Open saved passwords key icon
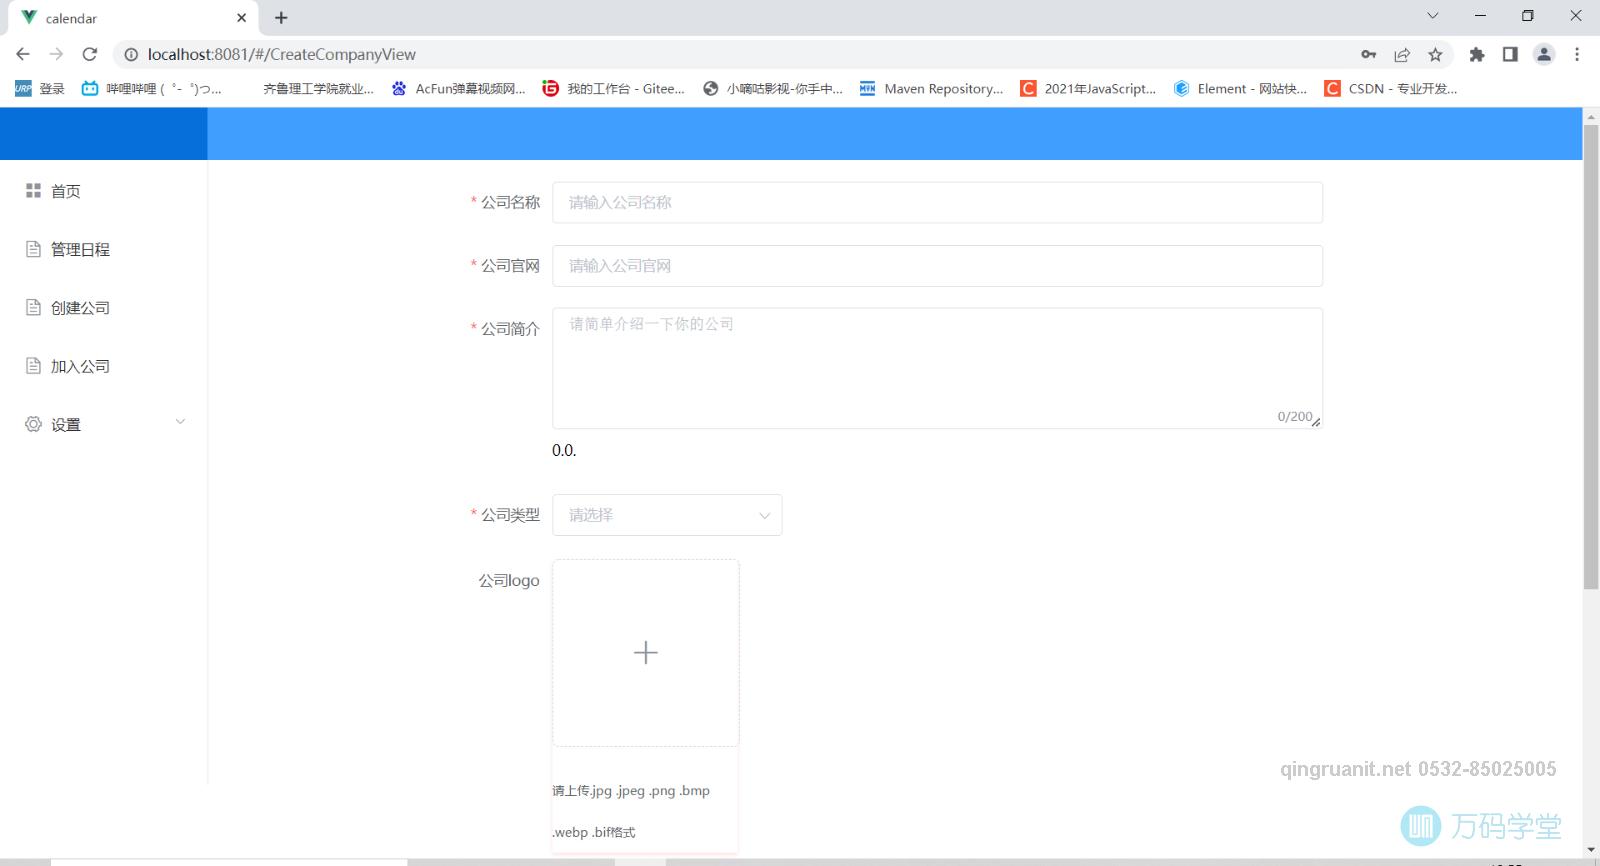 pos(1369,54)
